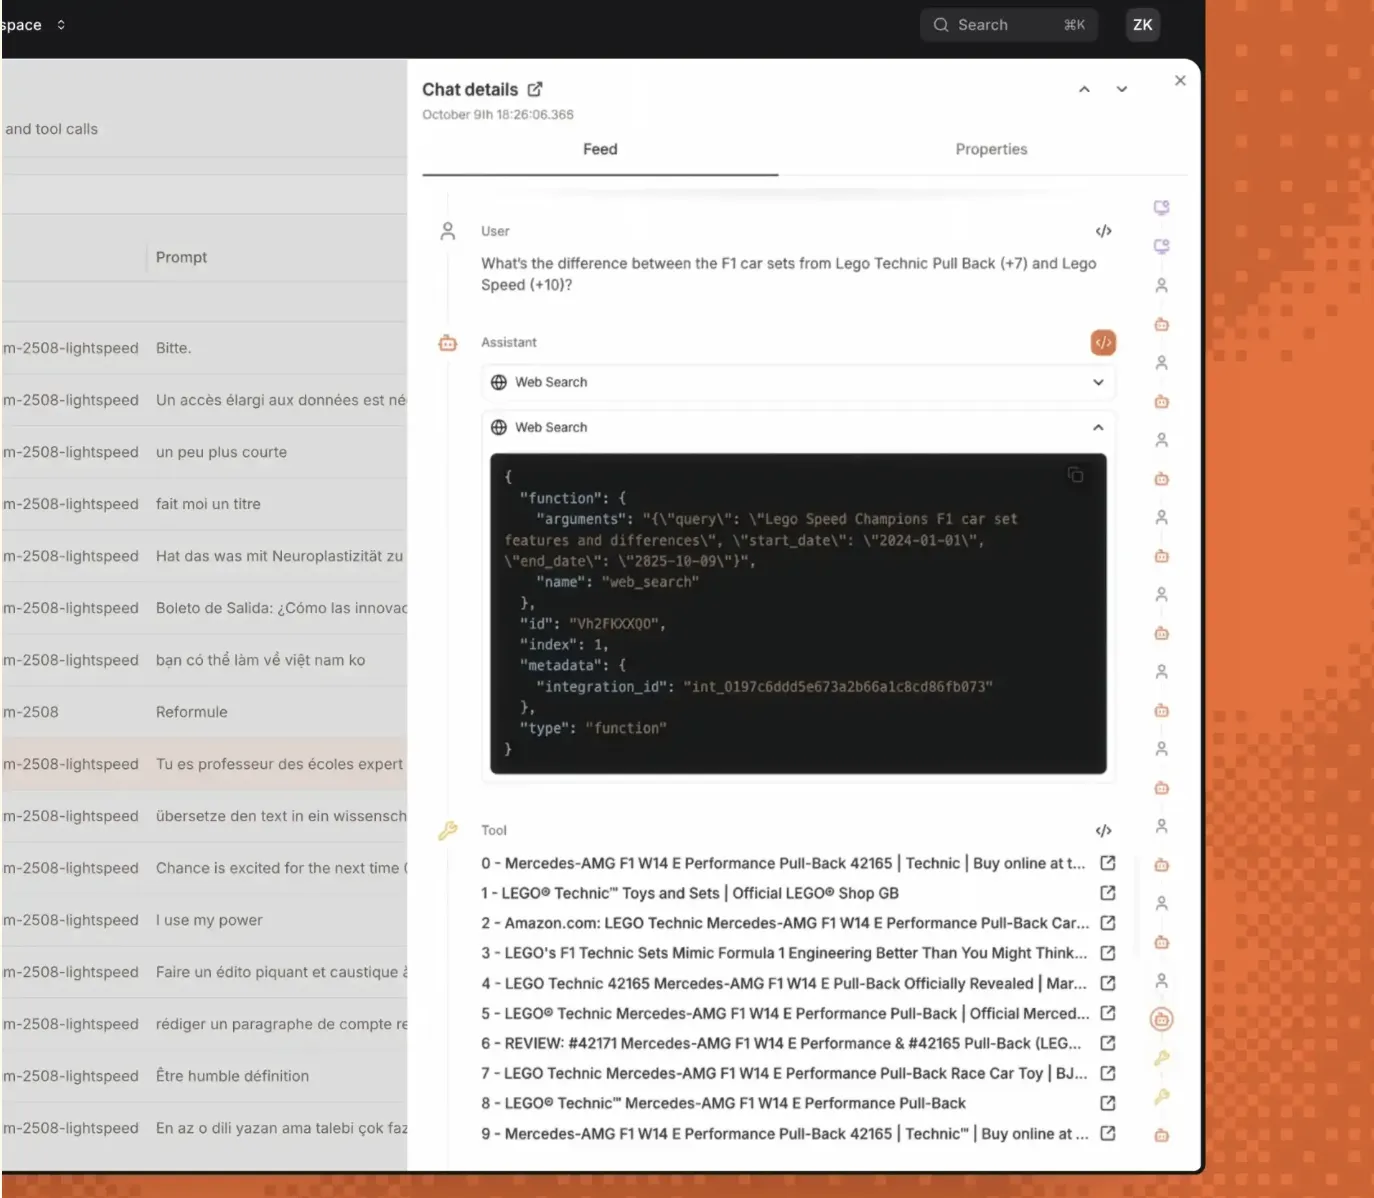Toggle raw code view for Assistant message
The width and height of the screenshot is (1374, 1198).
tap(1103, 342)
